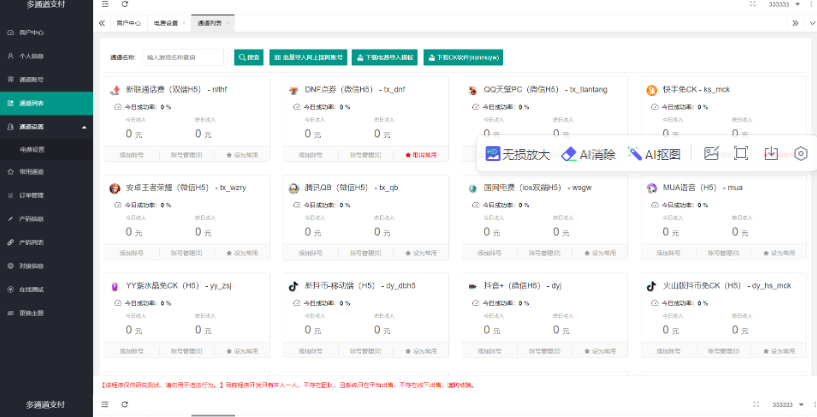
Task: Switch to the 商户中心 tab
Action: (128, 23)
